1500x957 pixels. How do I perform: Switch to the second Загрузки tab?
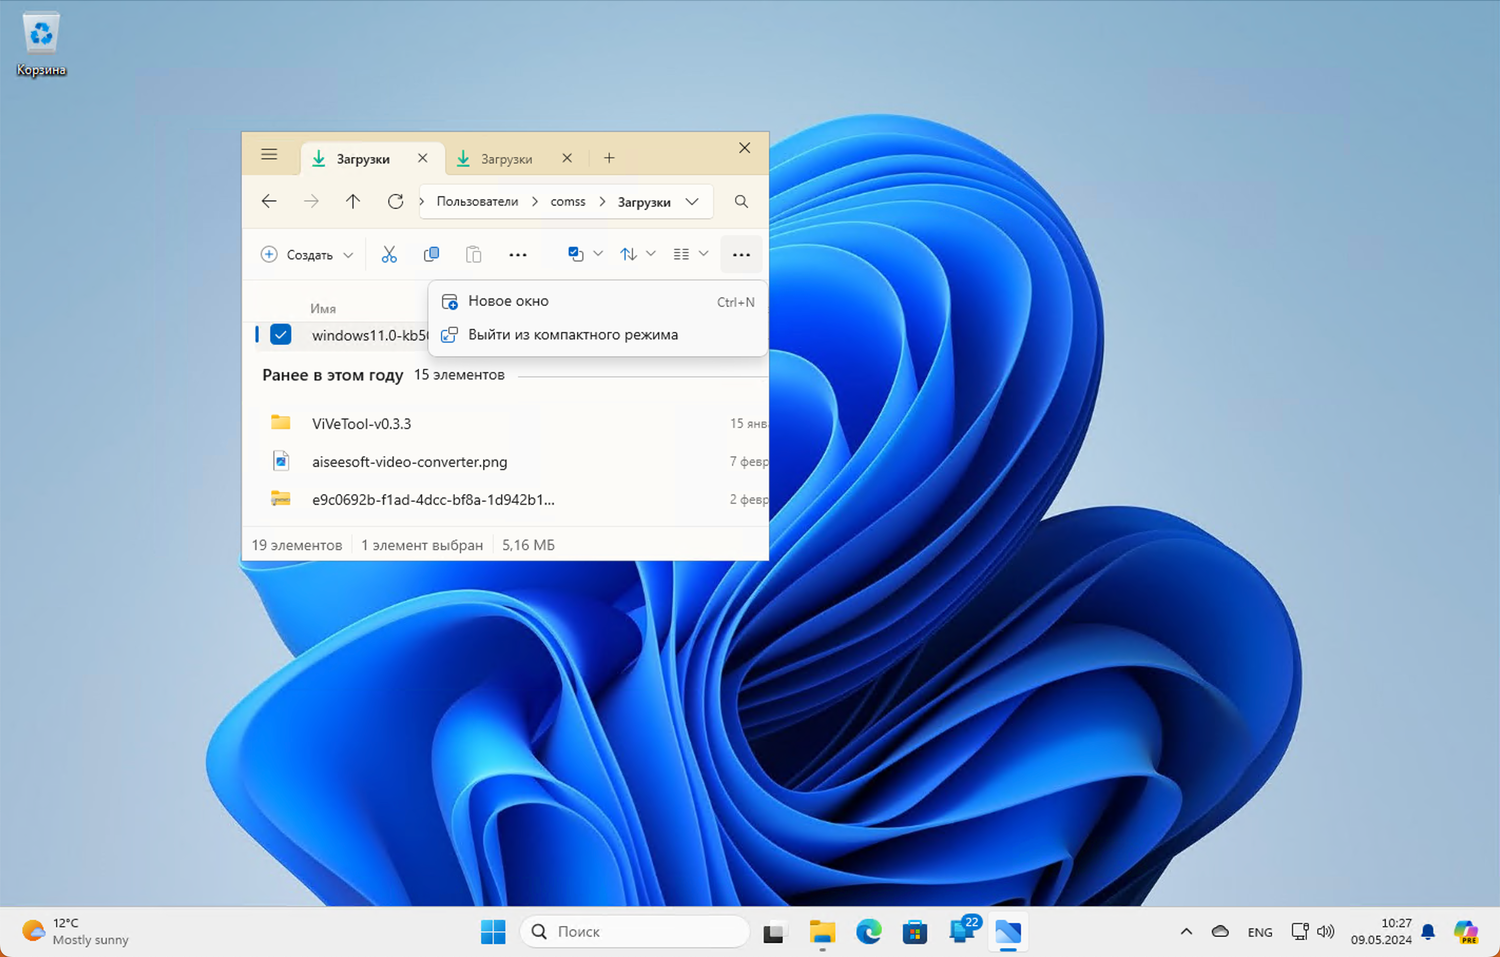506,159
